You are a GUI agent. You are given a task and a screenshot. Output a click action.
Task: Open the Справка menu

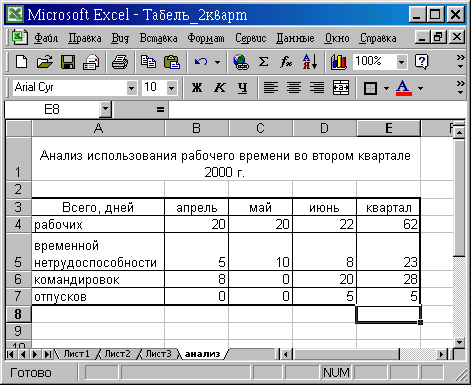click(378, 38)
